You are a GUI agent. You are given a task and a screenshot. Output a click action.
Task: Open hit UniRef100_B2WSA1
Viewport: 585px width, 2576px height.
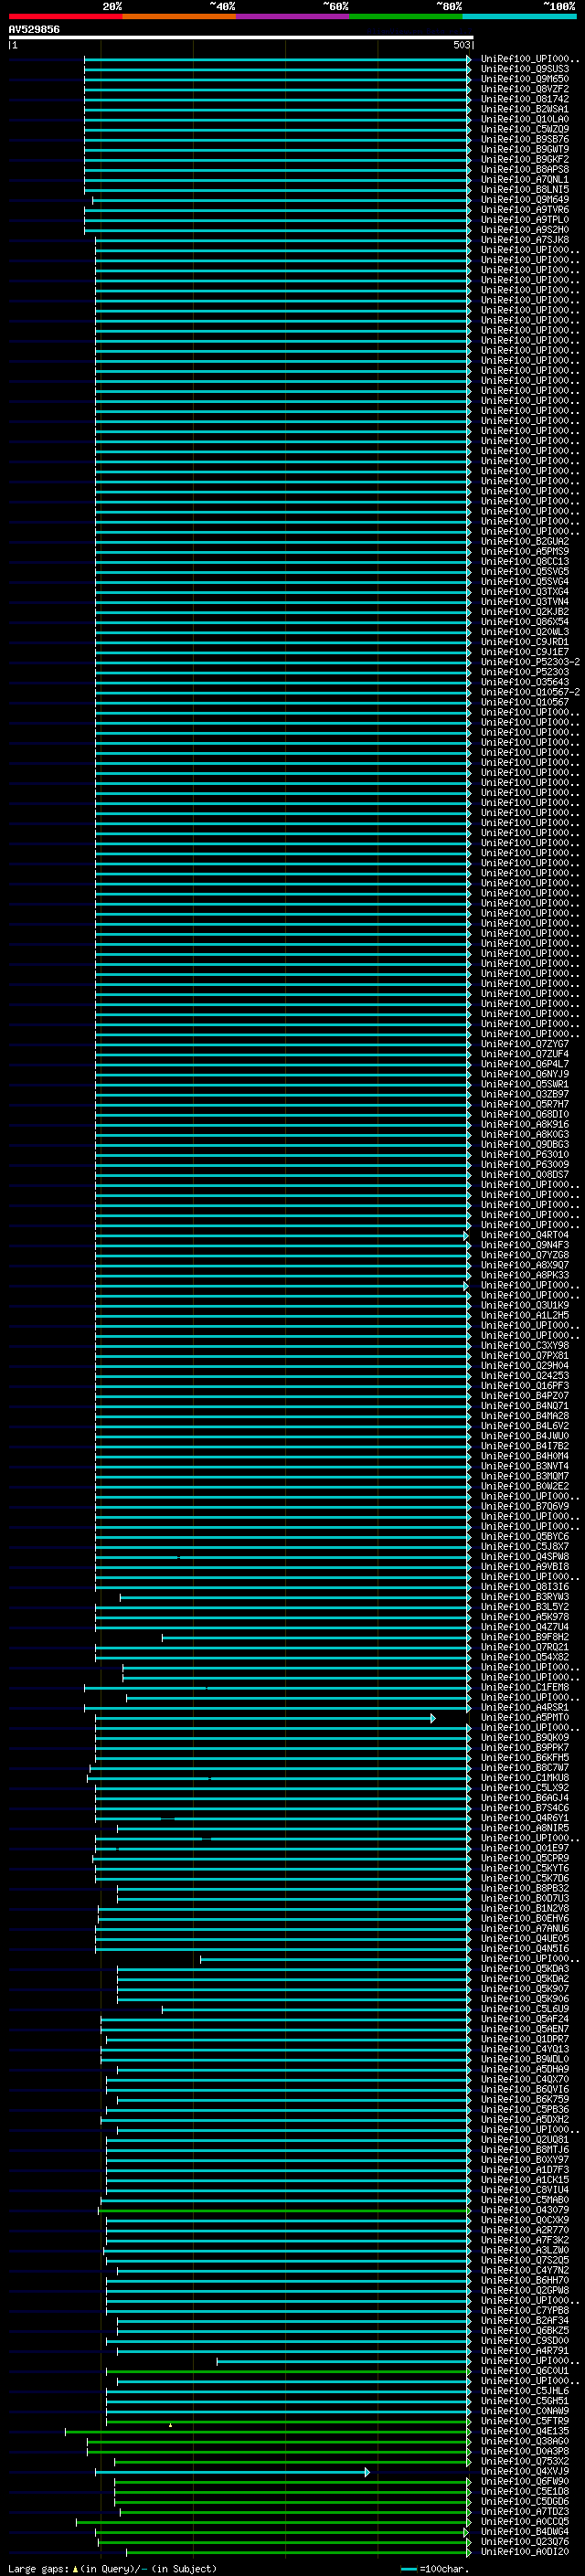point(524,109)
